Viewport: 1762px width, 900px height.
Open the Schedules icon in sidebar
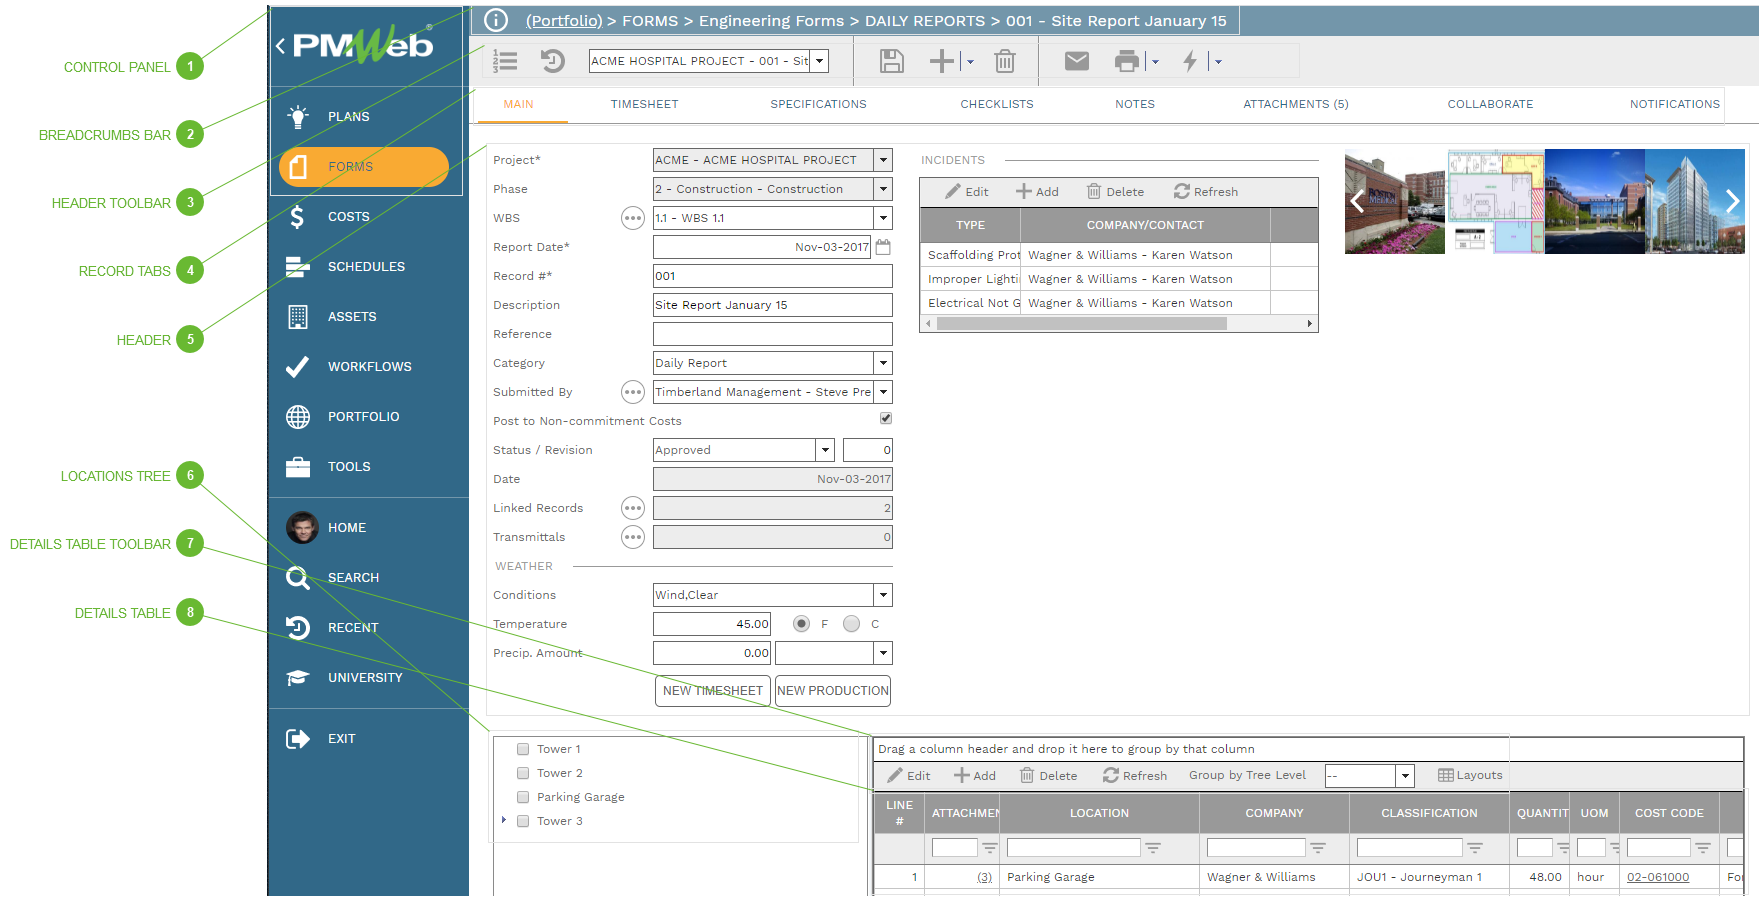[x=298, y=267]
